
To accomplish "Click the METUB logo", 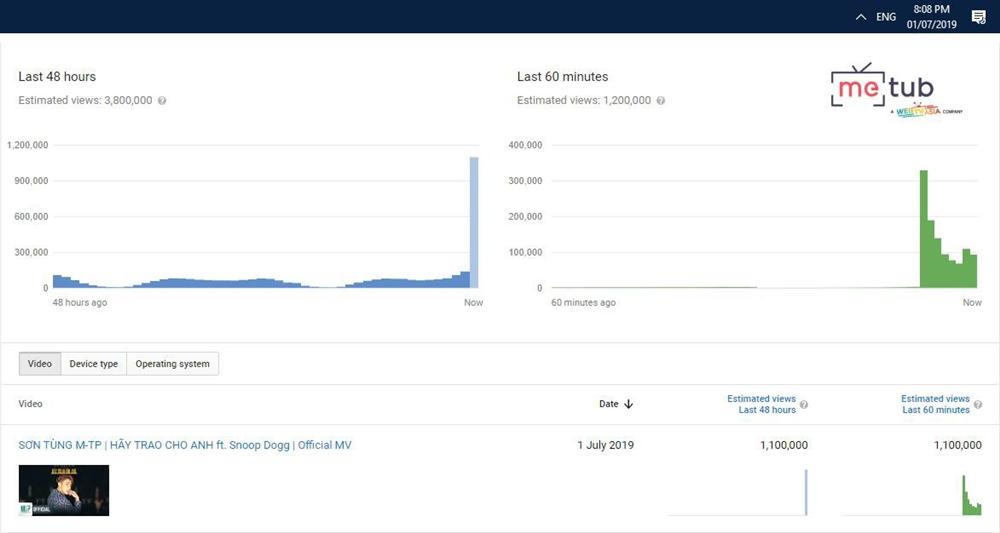I will (885, 90).
